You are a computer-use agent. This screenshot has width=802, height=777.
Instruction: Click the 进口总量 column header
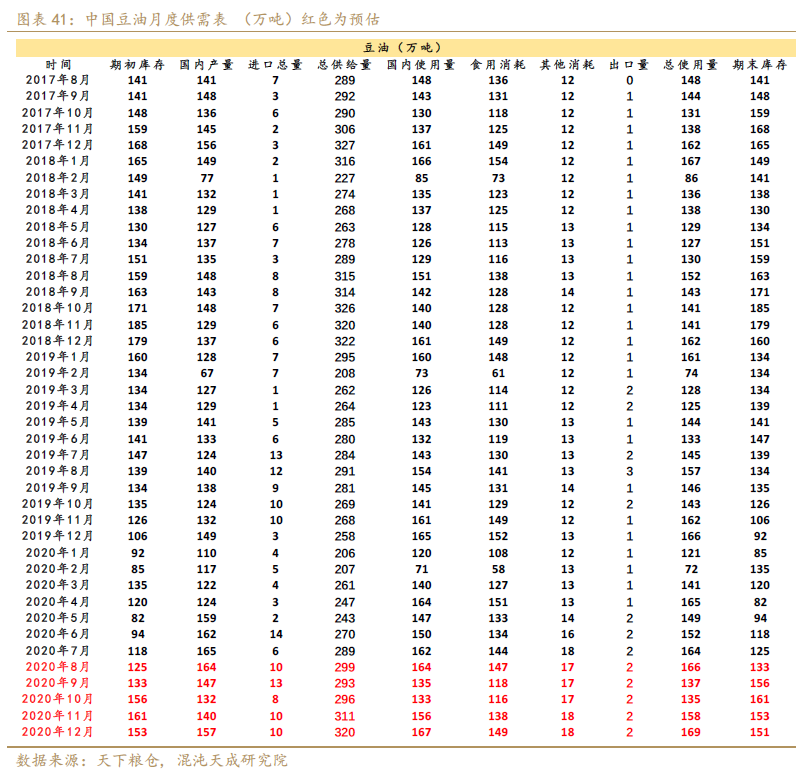pyautogui.click(x=275, y=65)
